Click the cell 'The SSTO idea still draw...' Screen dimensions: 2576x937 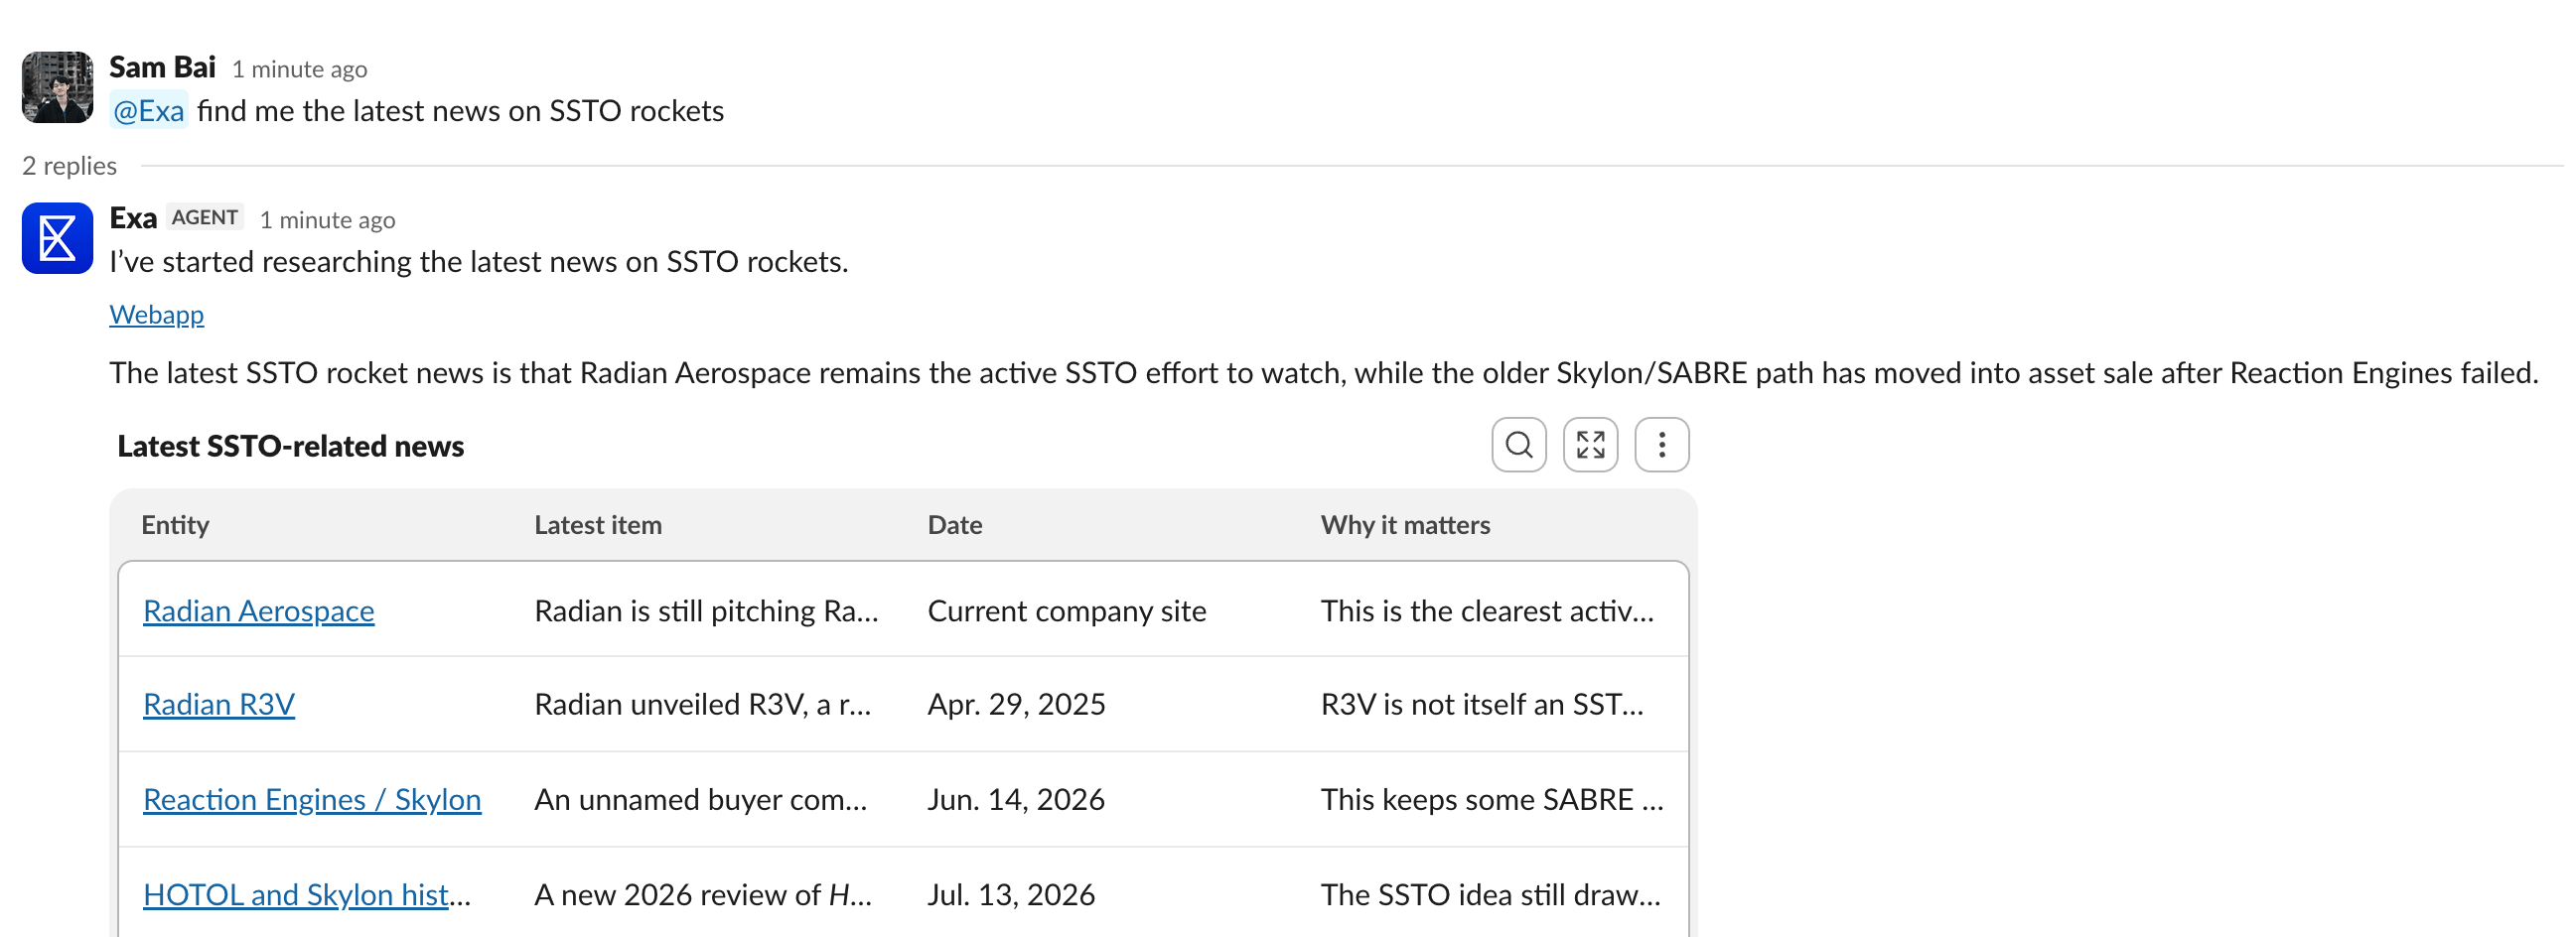pyautogui.click(x=1490, y=894)
